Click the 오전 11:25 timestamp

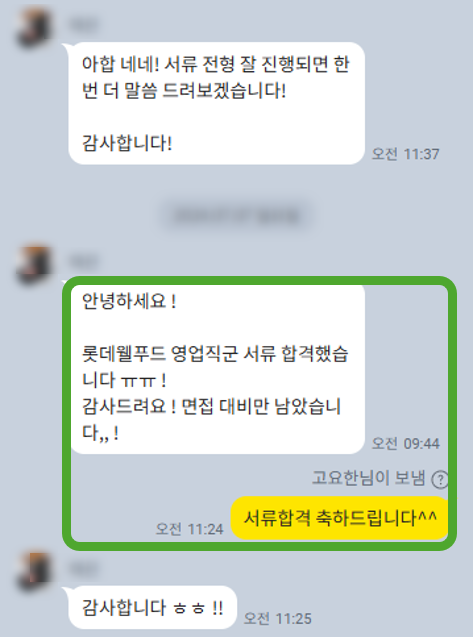pos(278,618)
